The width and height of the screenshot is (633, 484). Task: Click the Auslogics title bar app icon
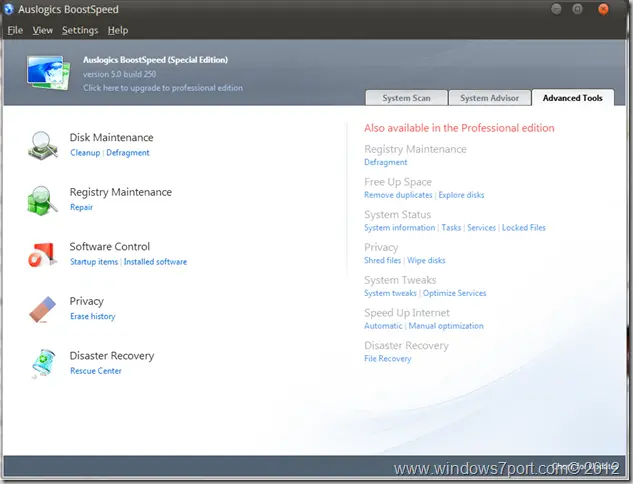point(8,9)
